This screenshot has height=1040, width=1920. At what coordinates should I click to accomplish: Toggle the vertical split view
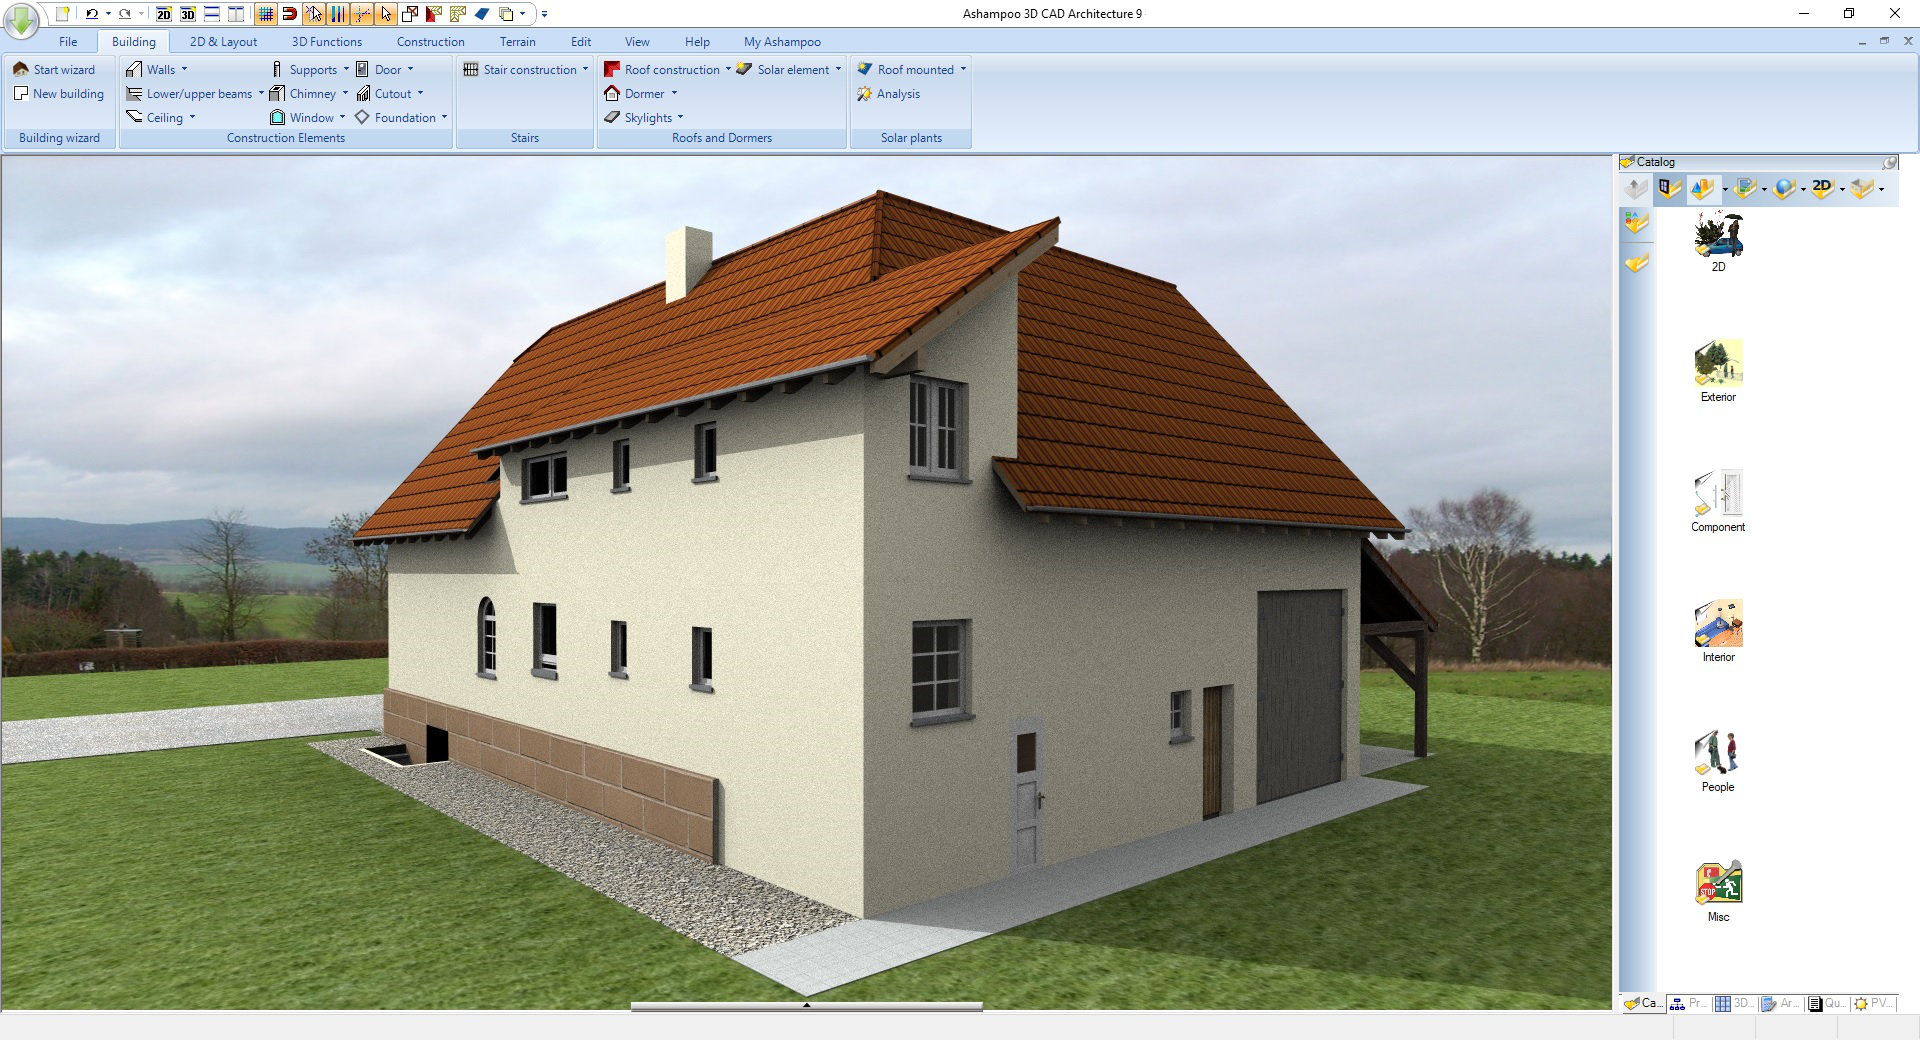pyautogui.click(x=235, y=14)
